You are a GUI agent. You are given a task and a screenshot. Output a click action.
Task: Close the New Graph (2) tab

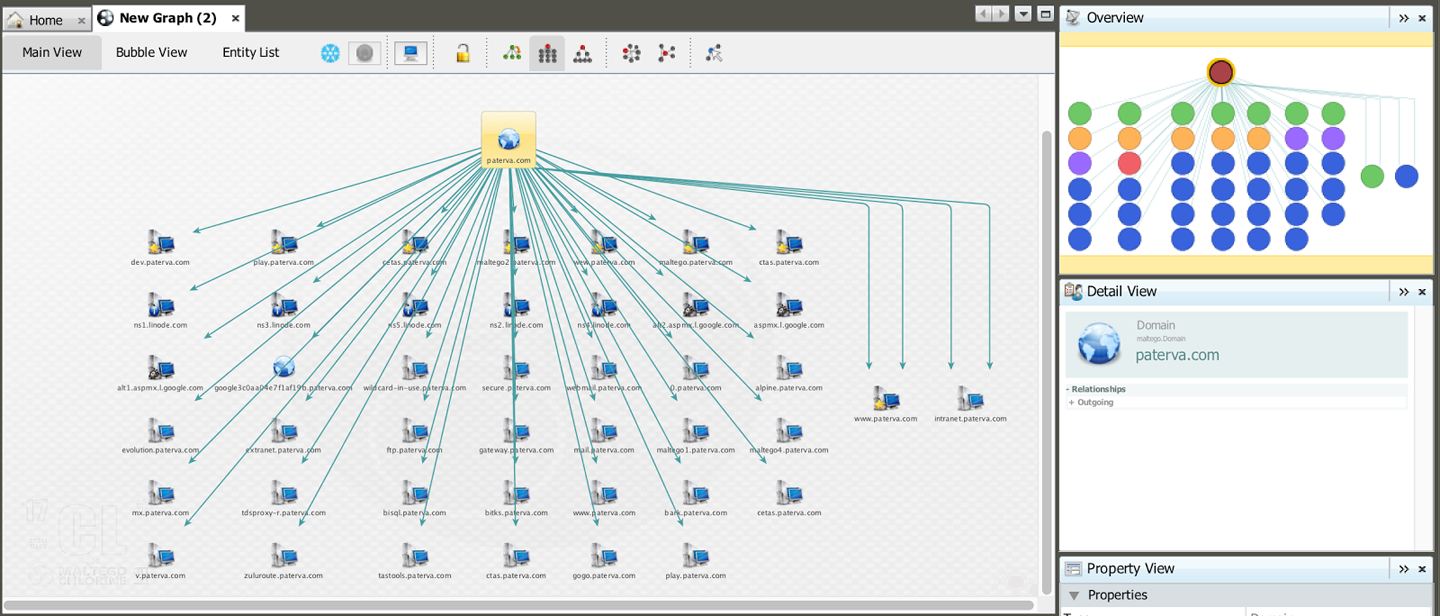coord(235,18)
